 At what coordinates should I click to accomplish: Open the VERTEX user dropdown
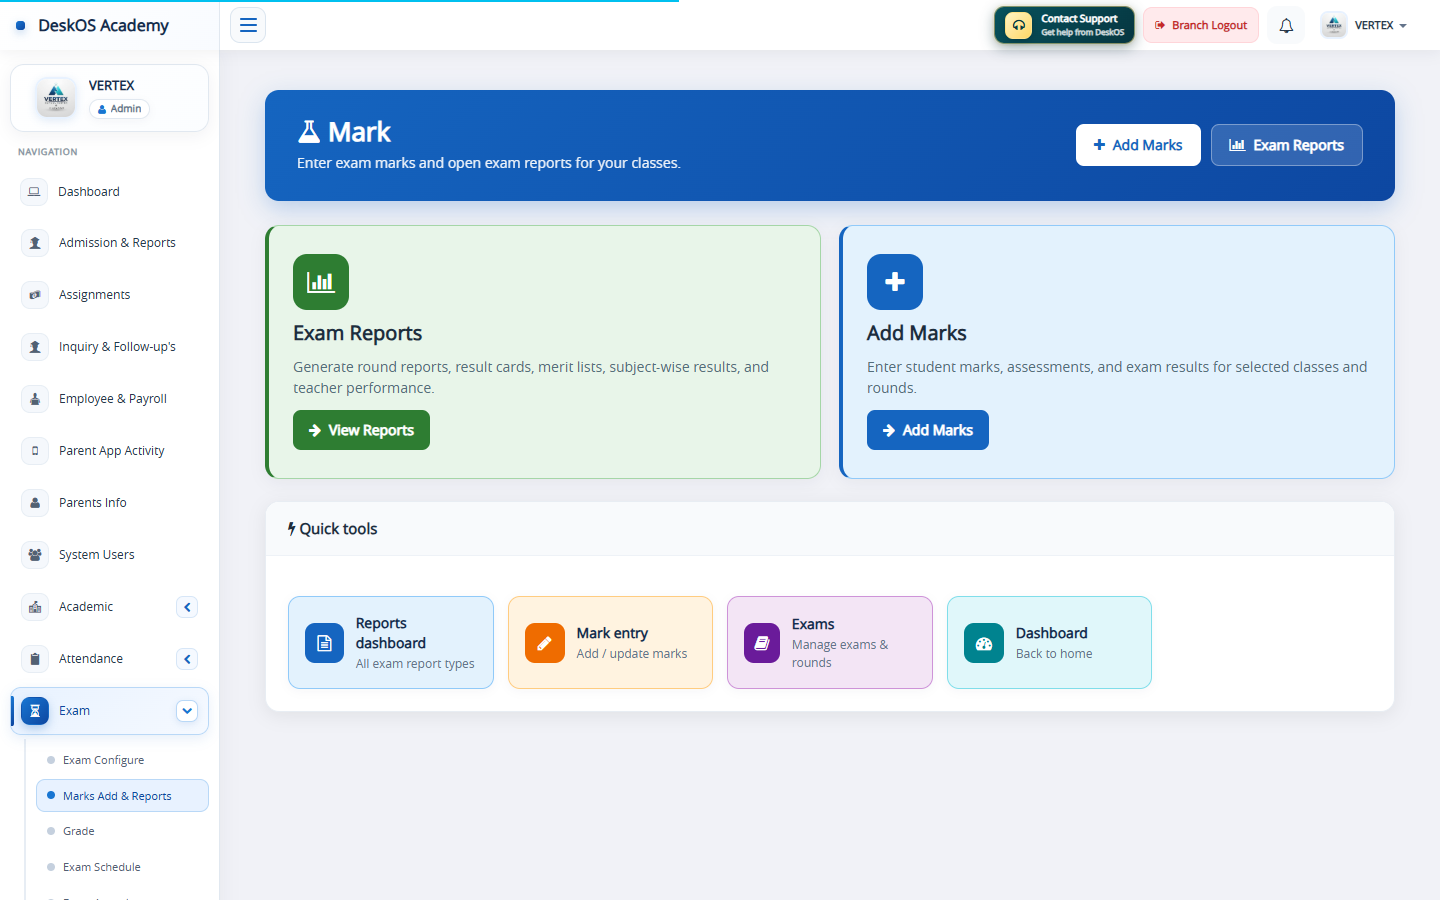pyautogui.click(x=1364, y=26)
